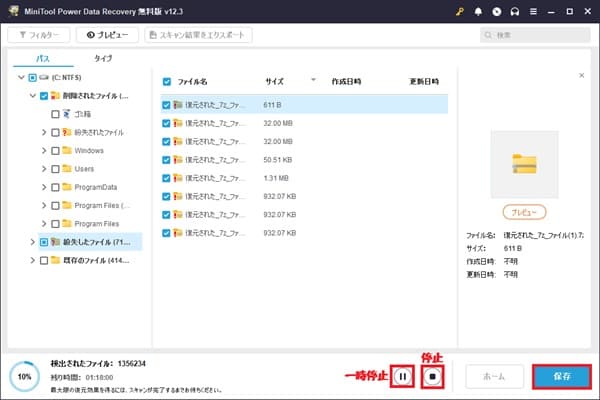Check the 紛失されたファイル checkbox
600x400 pixels.
55,132
